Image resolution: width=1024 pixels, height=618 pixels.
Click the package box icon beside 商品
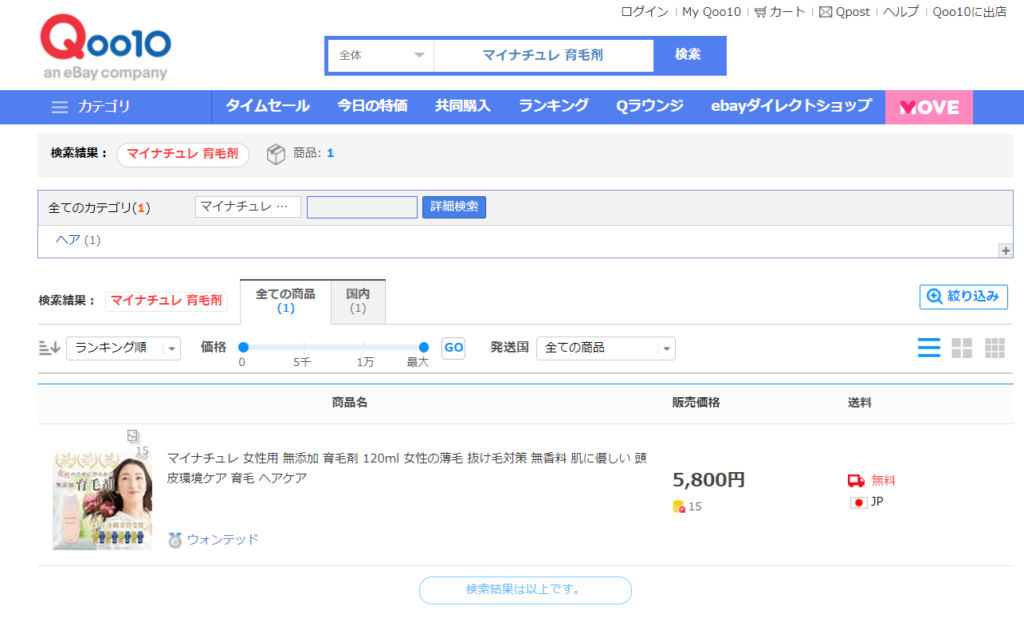[276, 154]
